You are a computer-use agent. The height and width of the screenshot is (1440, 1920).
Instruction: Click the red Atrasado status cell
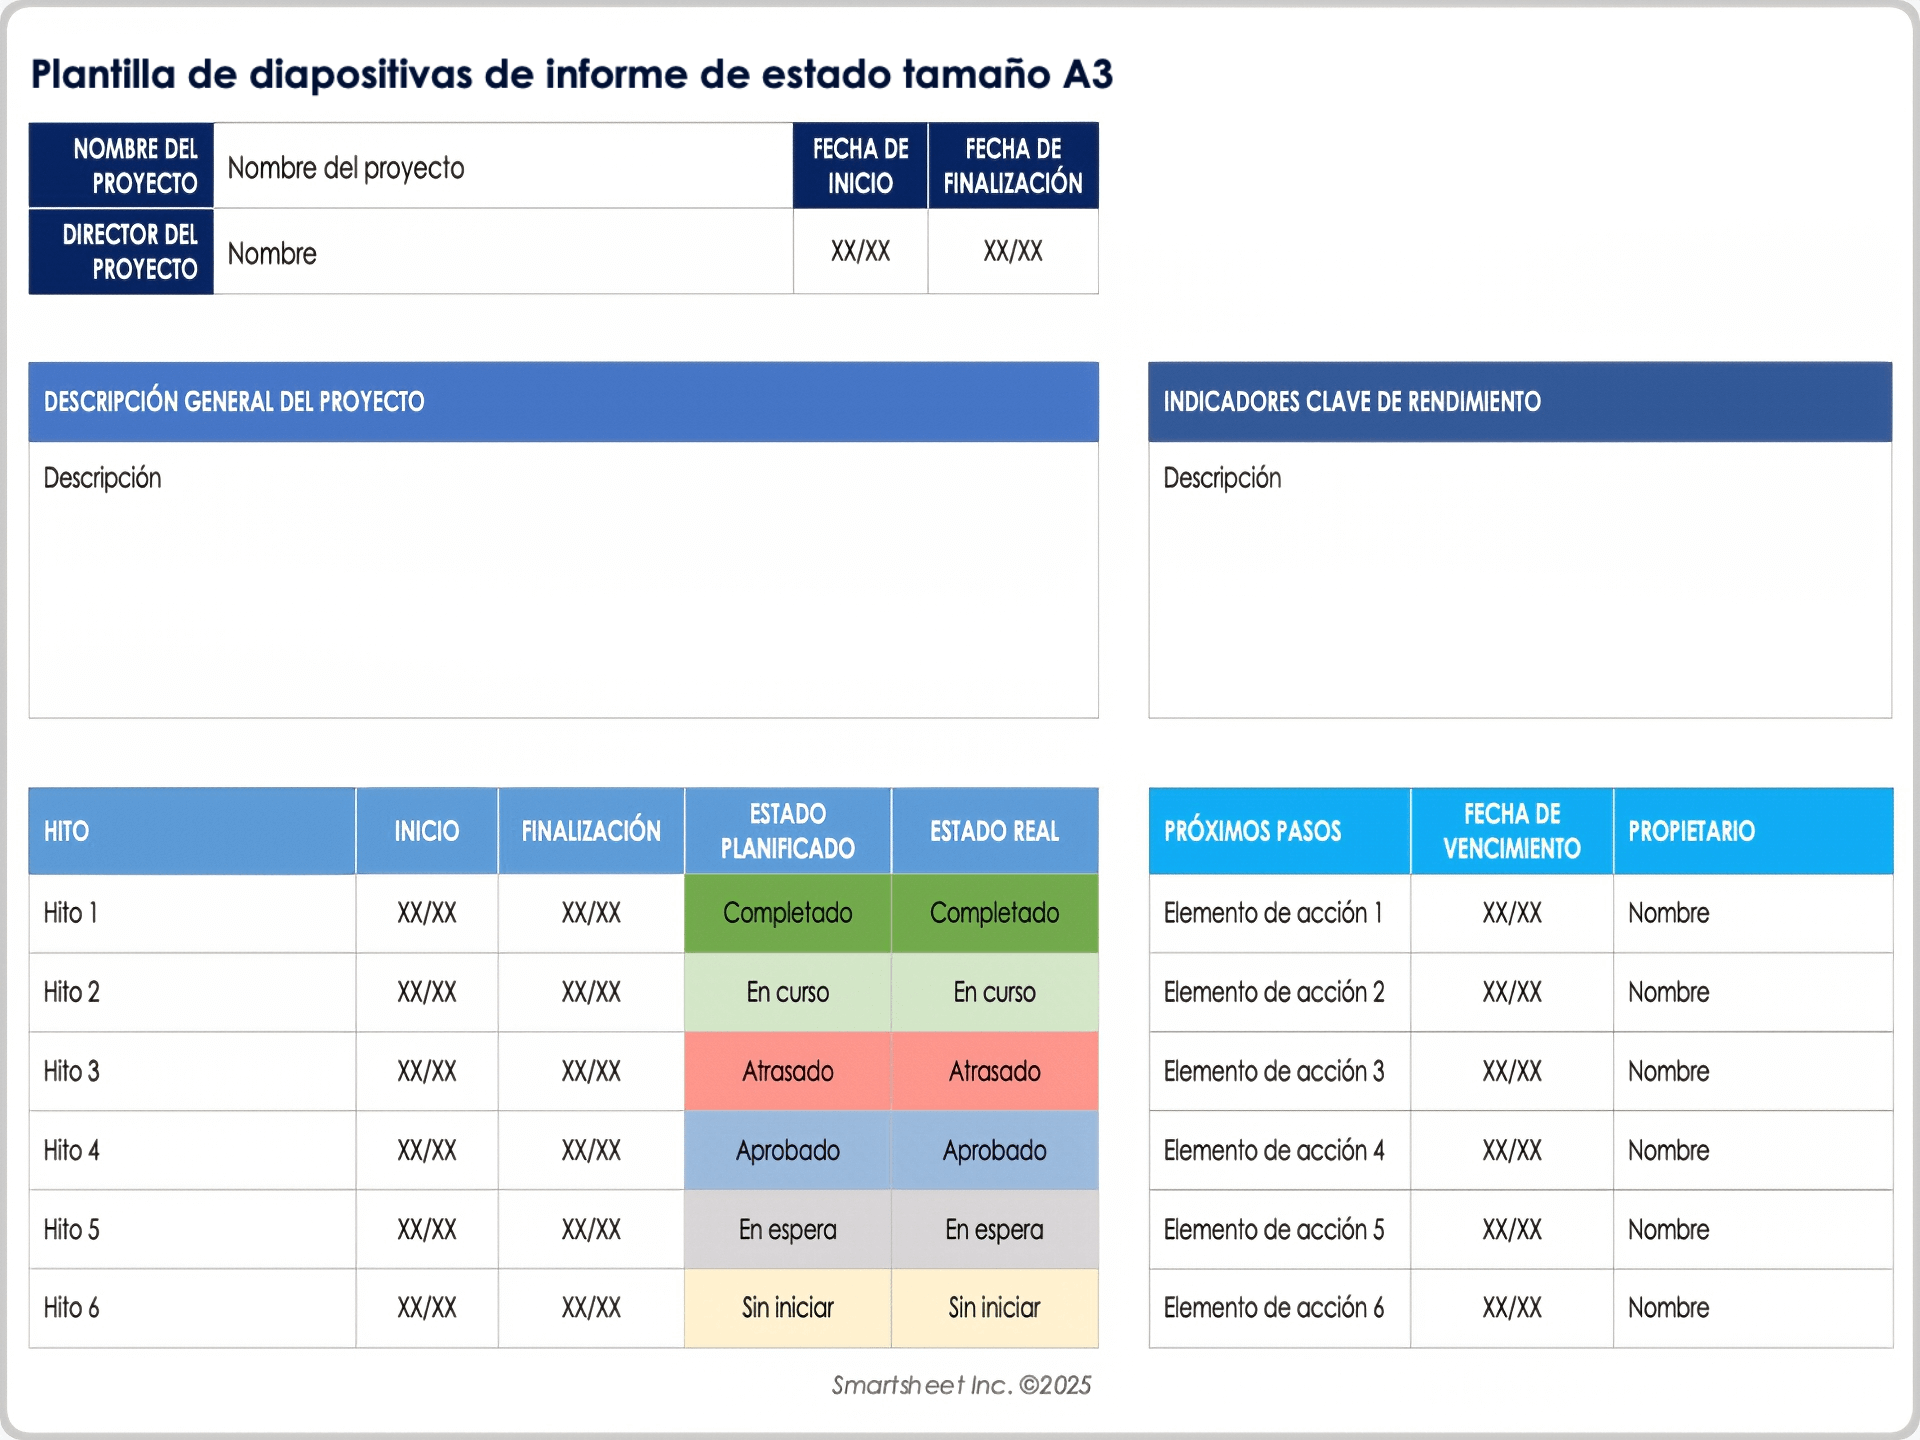click(x=787, y=1070)
